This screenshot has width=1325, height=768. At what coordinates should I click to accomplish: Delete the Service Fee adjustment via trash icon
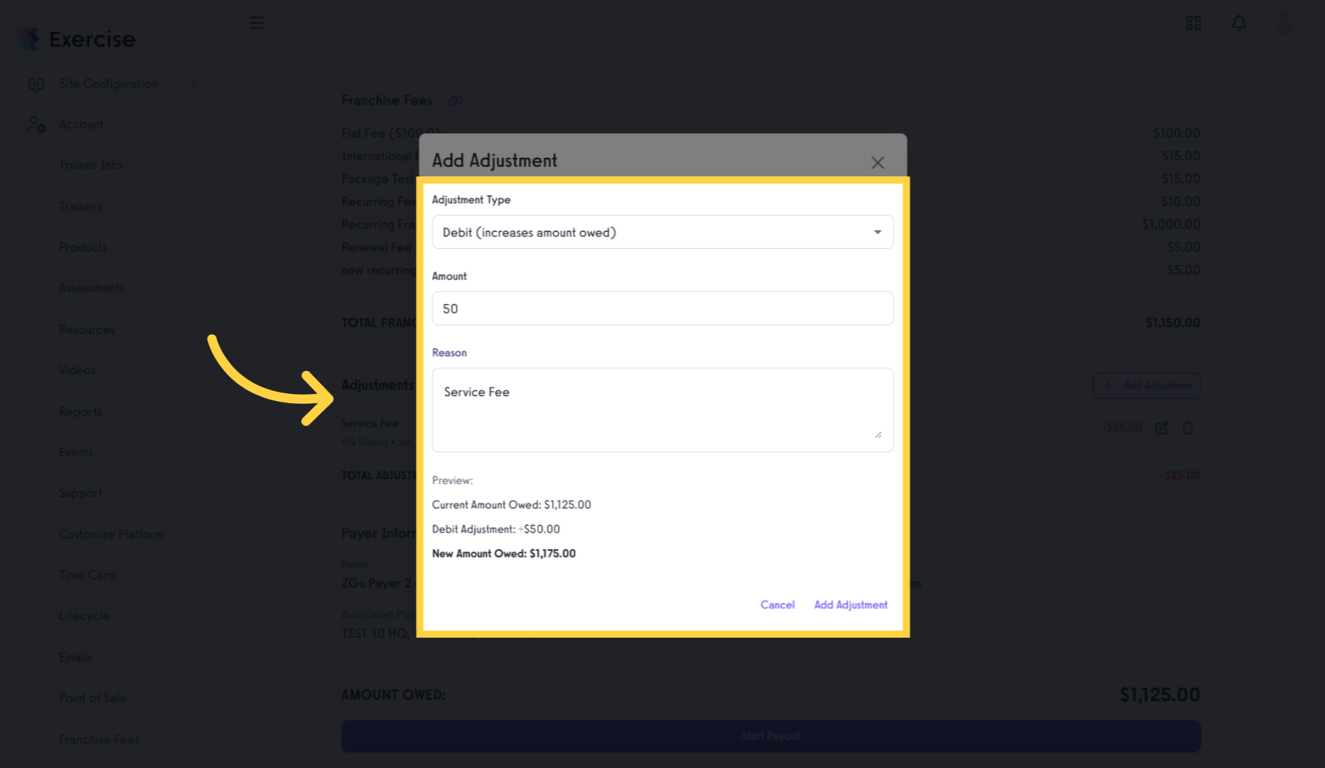coord(1188,427)
